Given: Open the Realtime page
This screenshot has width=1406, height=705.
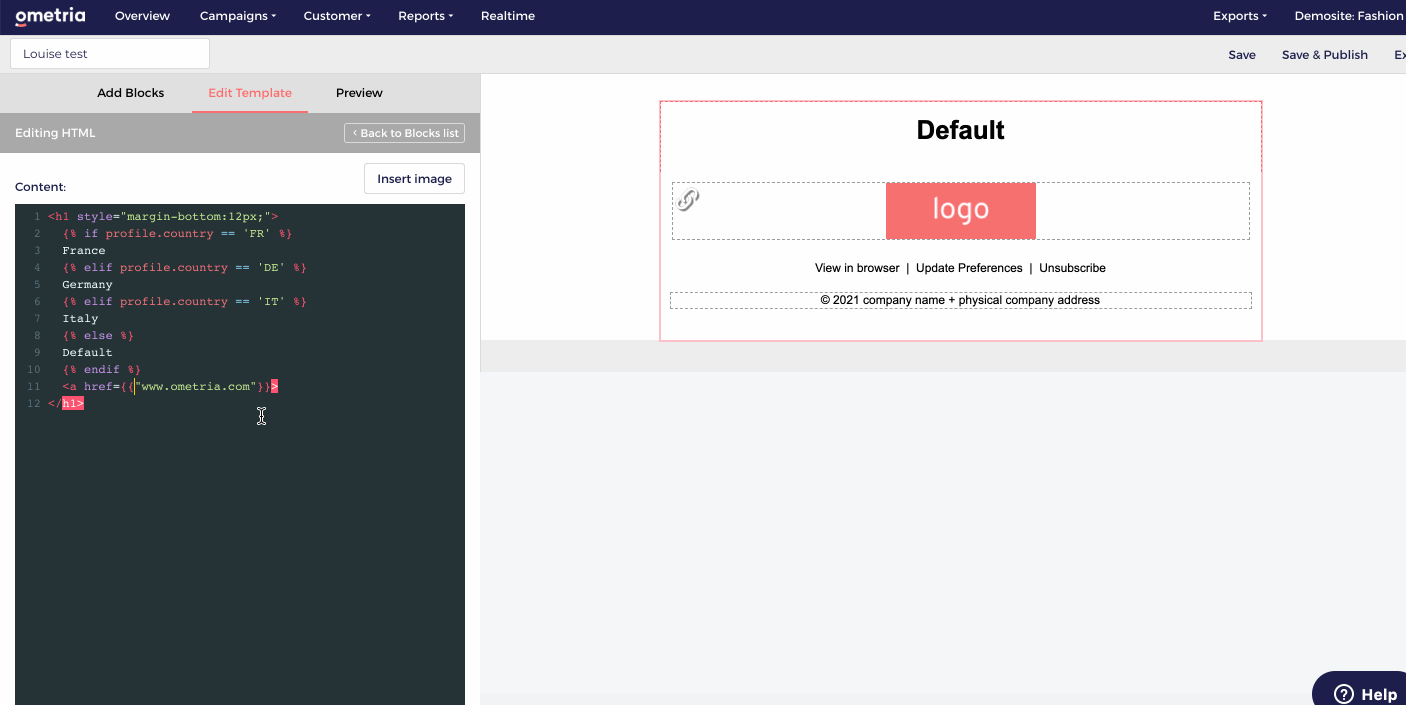Looking at the screenshot, I should pyautogui.click(x=508, y=16).
